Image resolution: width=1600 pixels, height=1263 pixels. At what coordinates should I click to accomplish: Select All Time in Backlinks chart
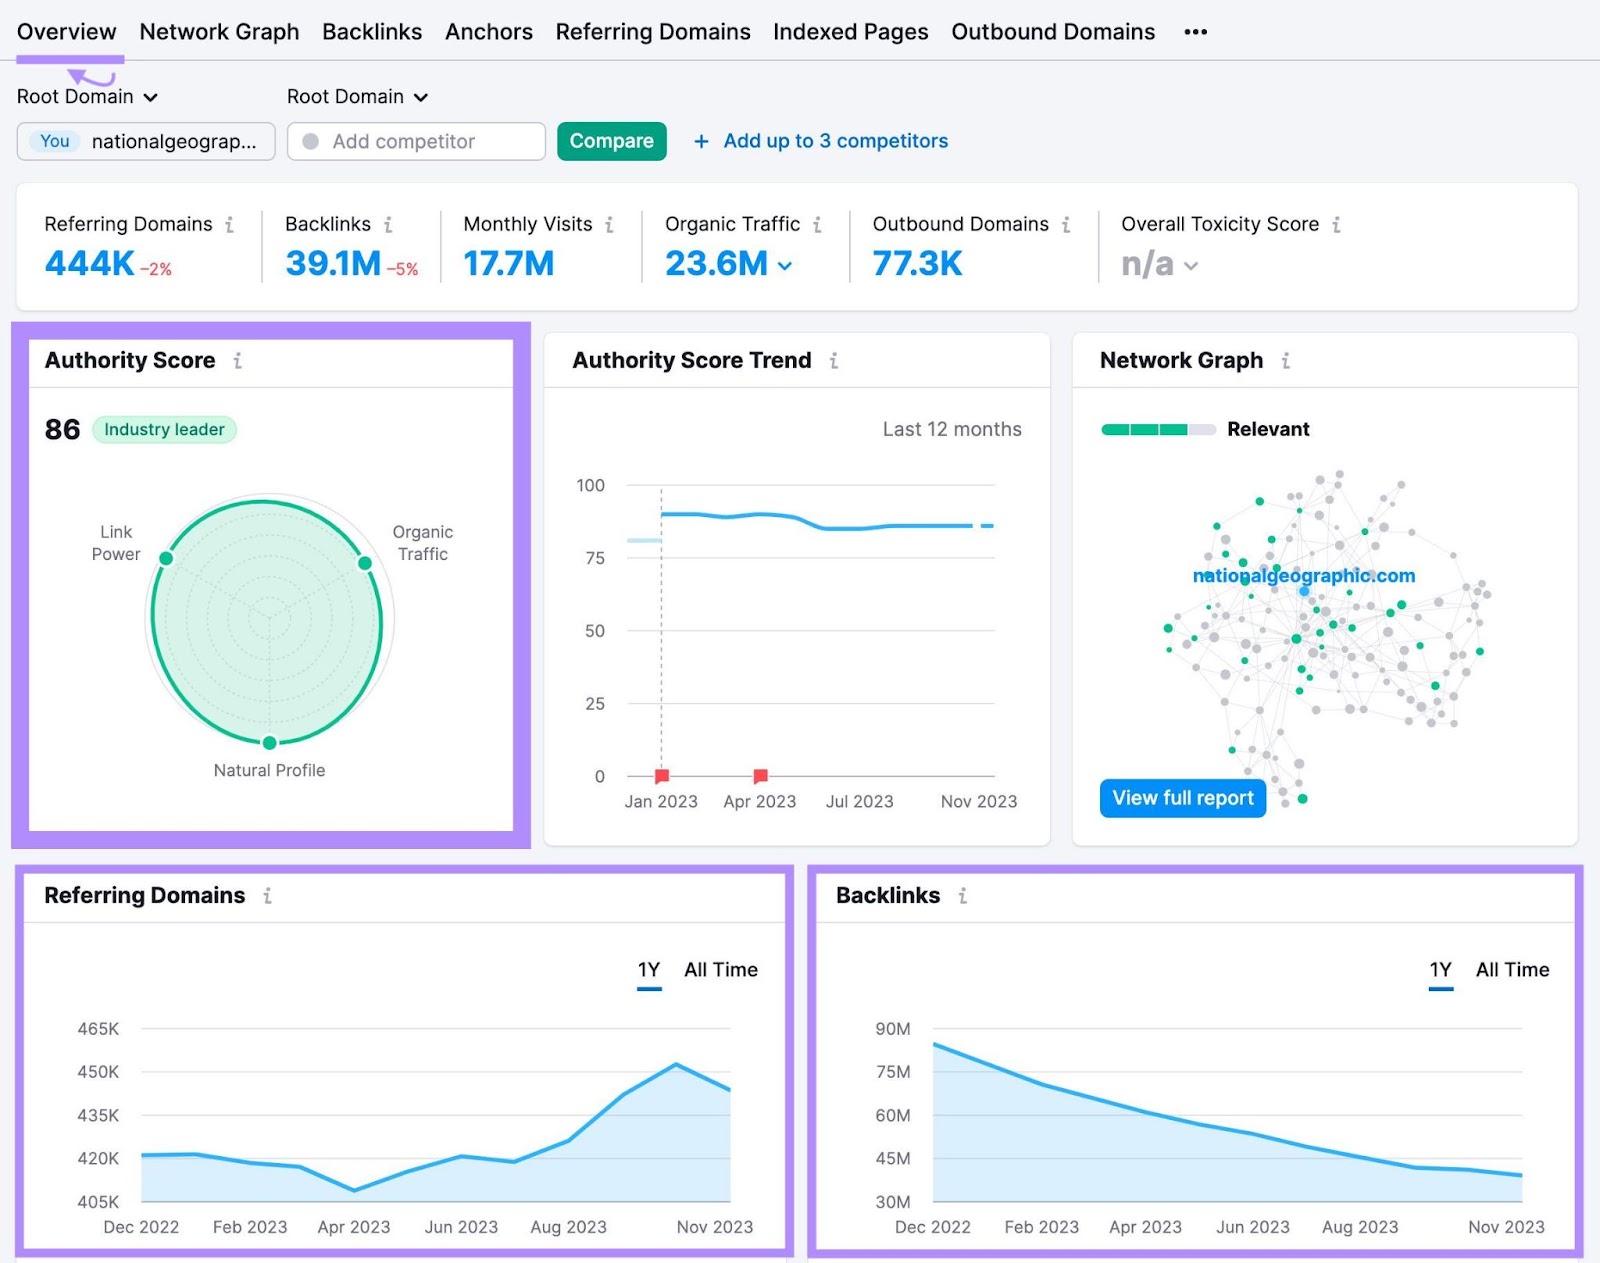click(1513, 970)
